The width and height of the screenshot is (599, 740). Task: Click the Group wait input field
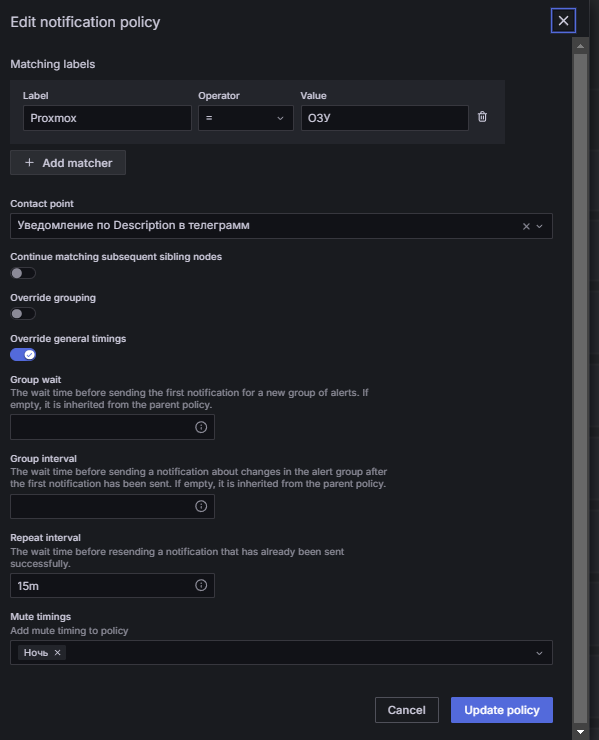click(x=112, y=427)
